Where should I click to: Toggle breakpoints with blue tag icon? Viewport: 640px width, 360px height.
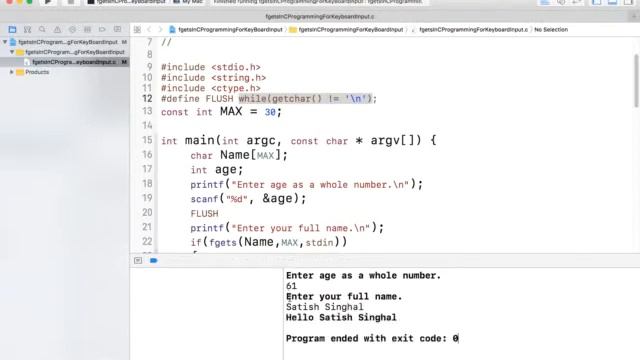tap(153, 260)
